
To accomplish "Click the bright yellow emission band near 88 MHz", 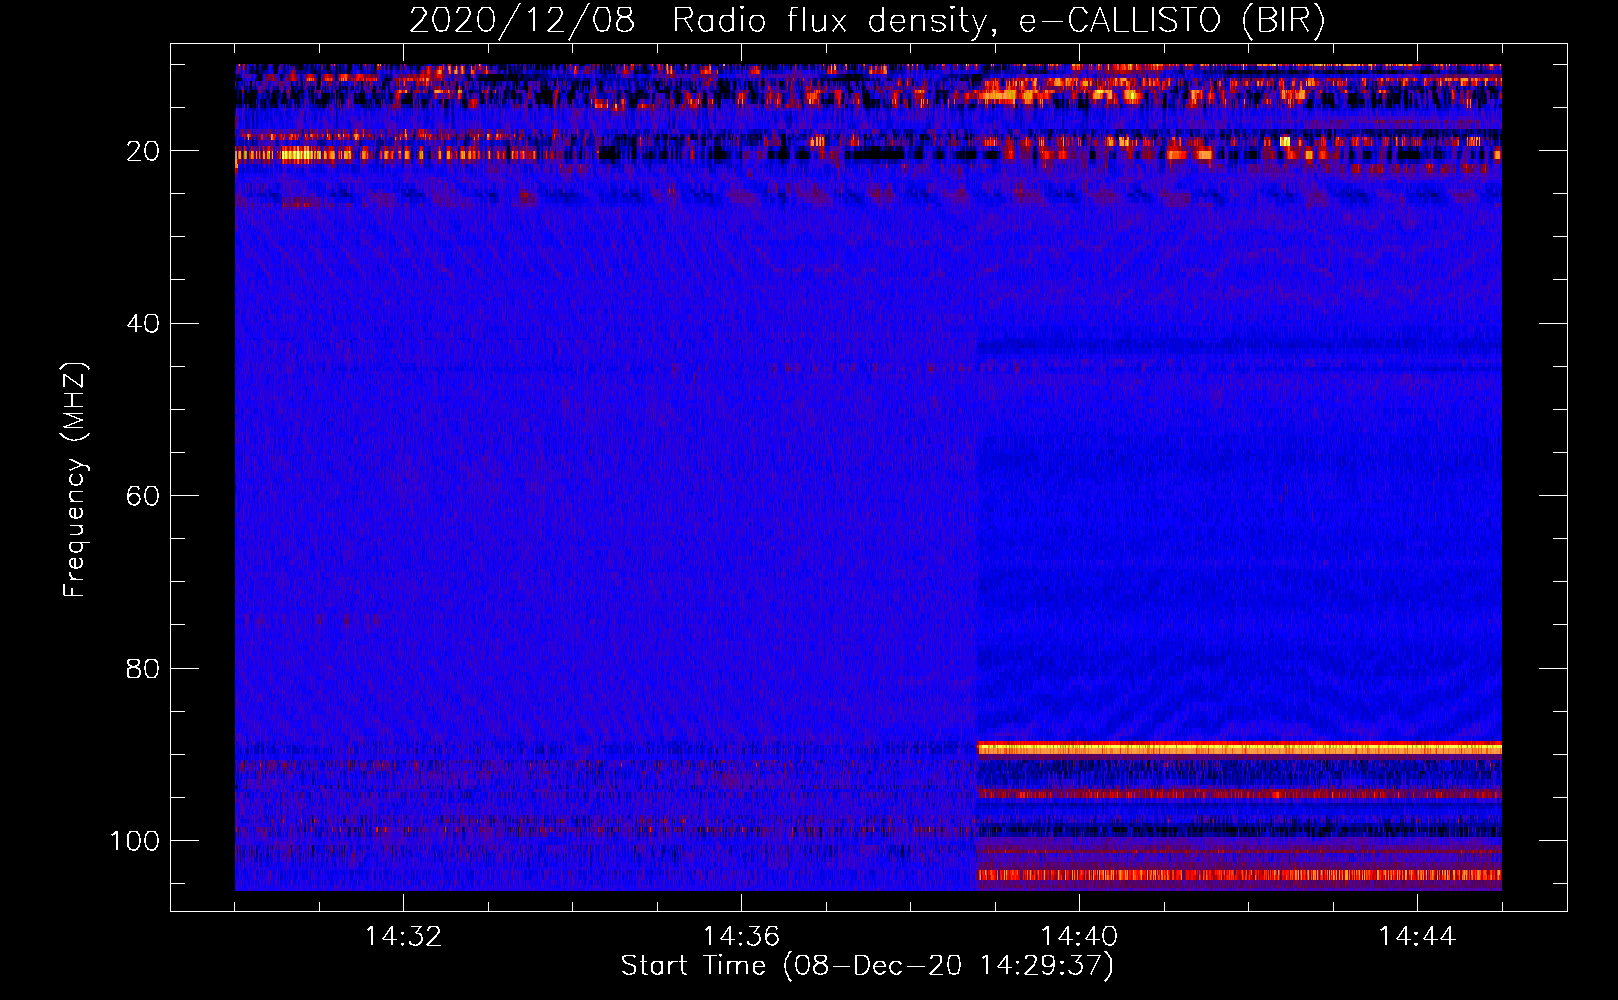I will click(1239, 748).
